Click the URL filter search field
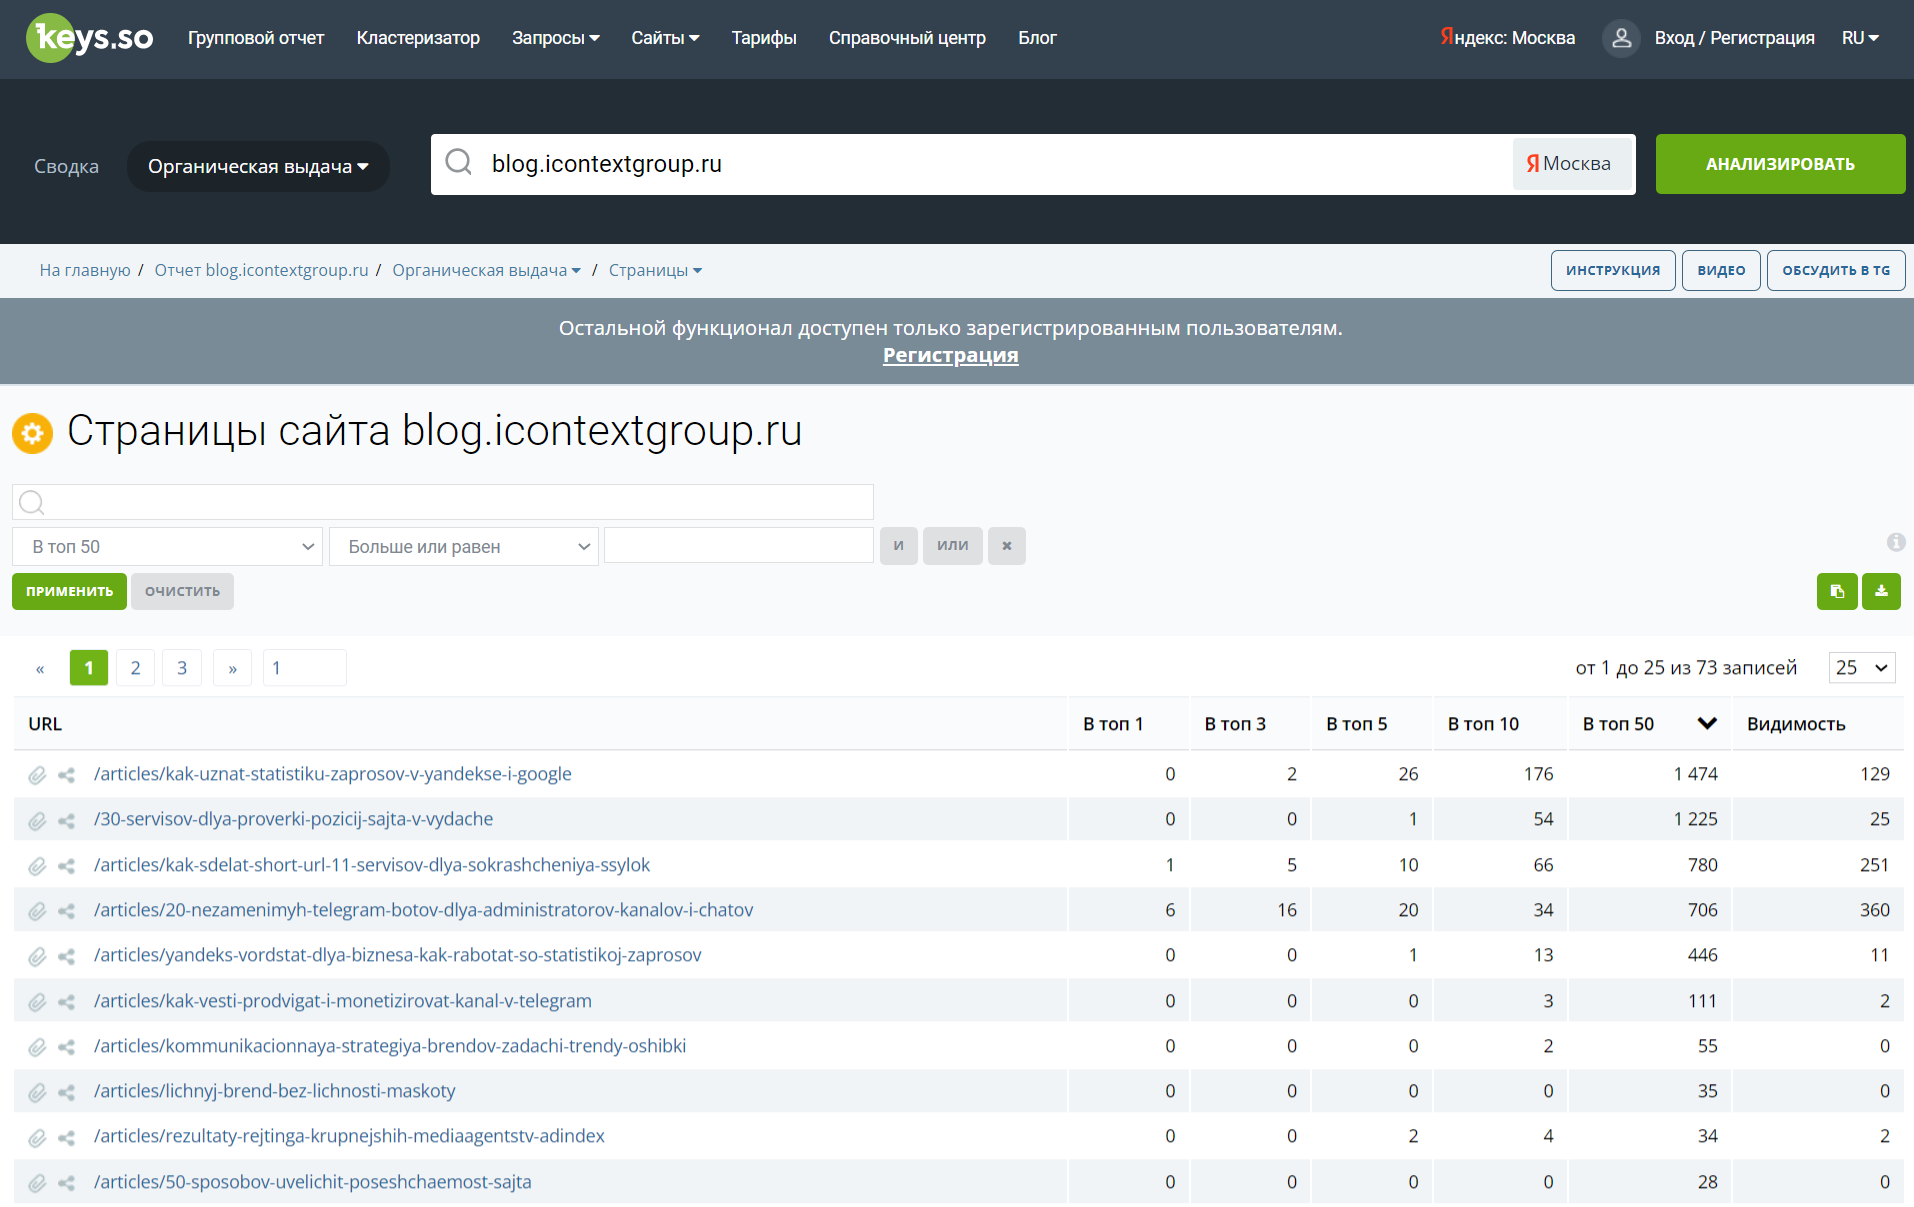Image resolution: width=1914 pixels, height=1207 pixels. tap(443, 502)
